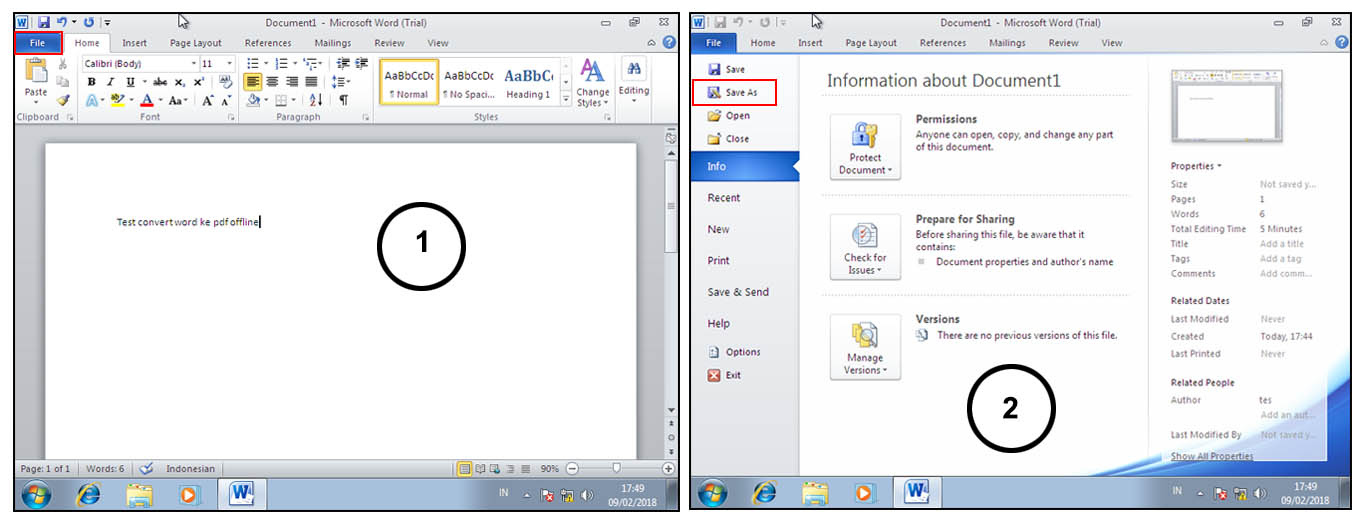
Task: Toggle Subscript formatting
Action: [x=180, y=82]
